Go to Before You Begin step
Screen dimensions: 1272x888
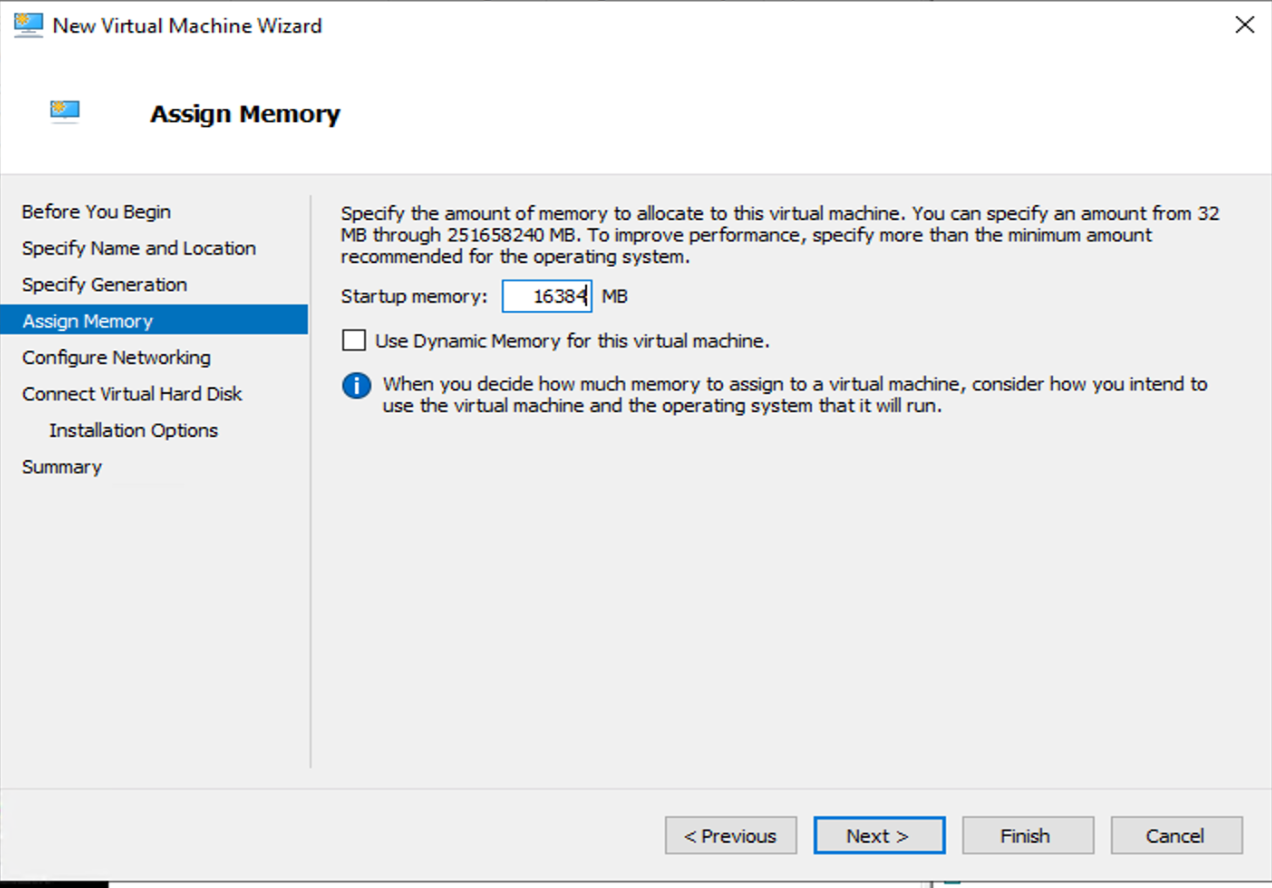(x=96, y=212)
